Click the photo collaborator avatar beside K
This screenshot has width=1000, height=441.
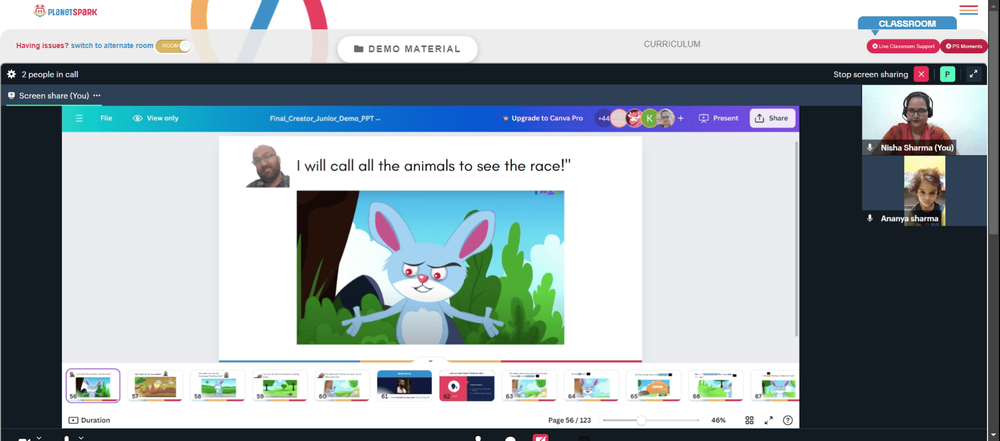[665, 118]
